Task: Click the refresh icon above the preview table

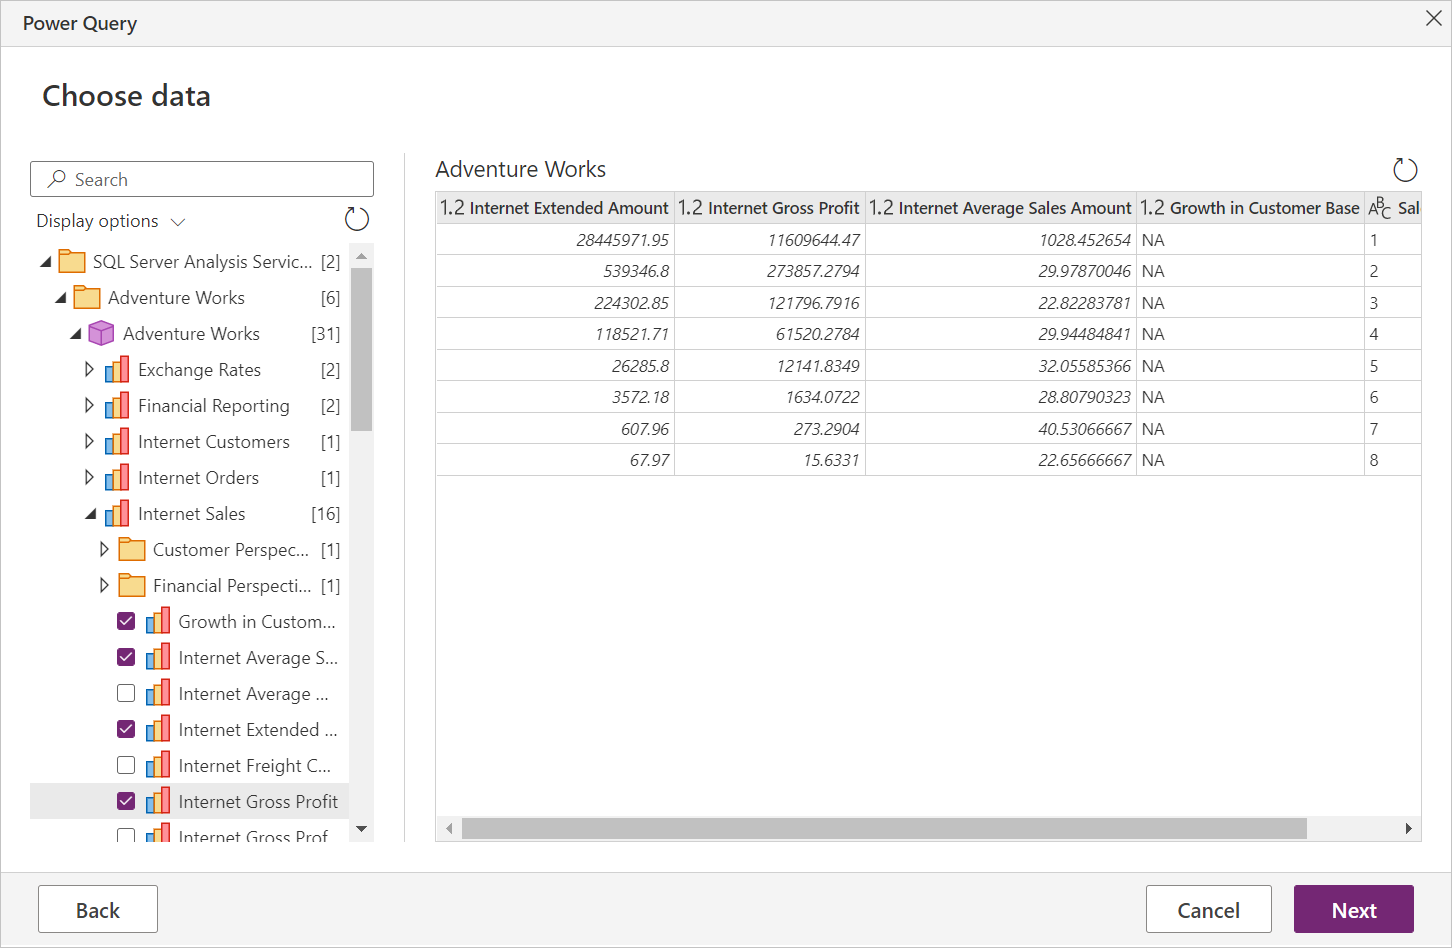Action: (1404, 170)
